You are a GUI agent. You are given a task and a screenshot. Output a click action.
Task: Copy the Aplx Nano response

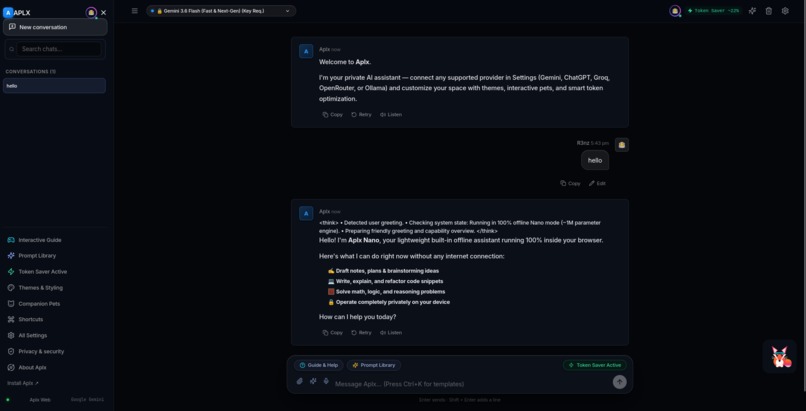(x=333, y=333)
